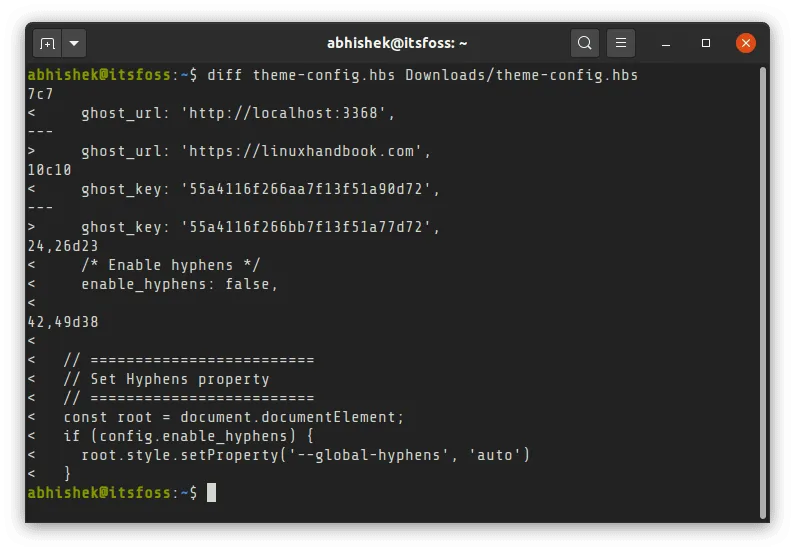Click the vertical scrollbar of the terminal
The height and width of the screenshot is (551, 795).
[763, 290]
